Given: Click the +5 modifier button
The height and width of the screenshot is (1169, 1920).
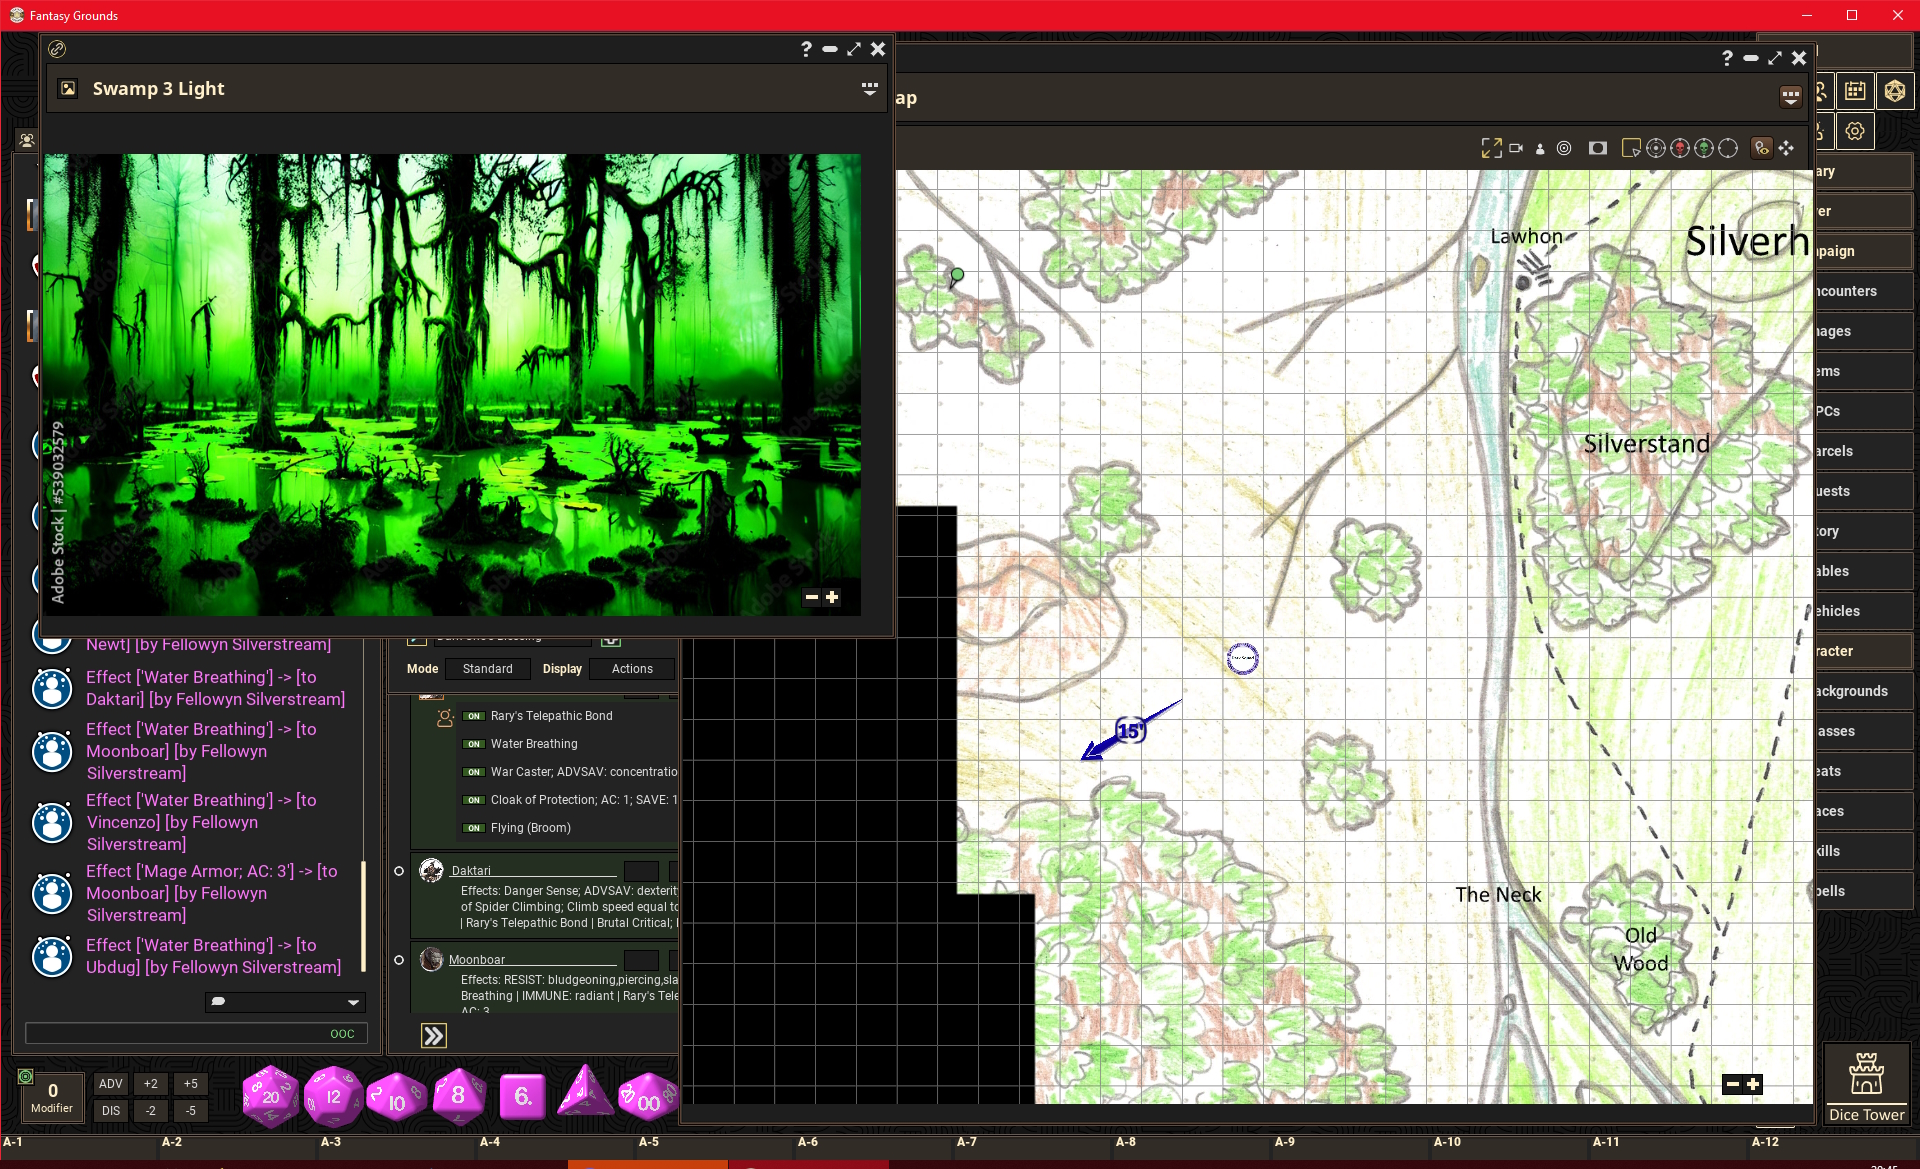Looking at the screenshot, I should [x=190, y=1084].
